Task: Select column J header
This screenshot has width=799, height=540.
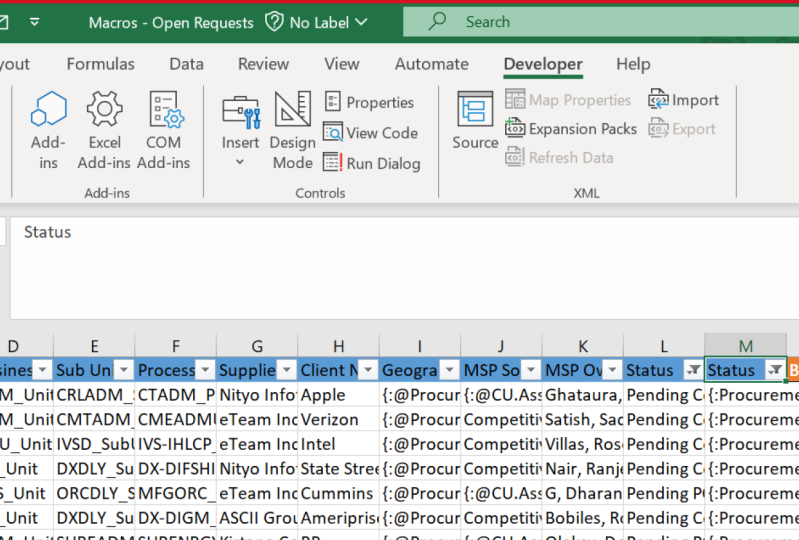Action: point(501,346)
